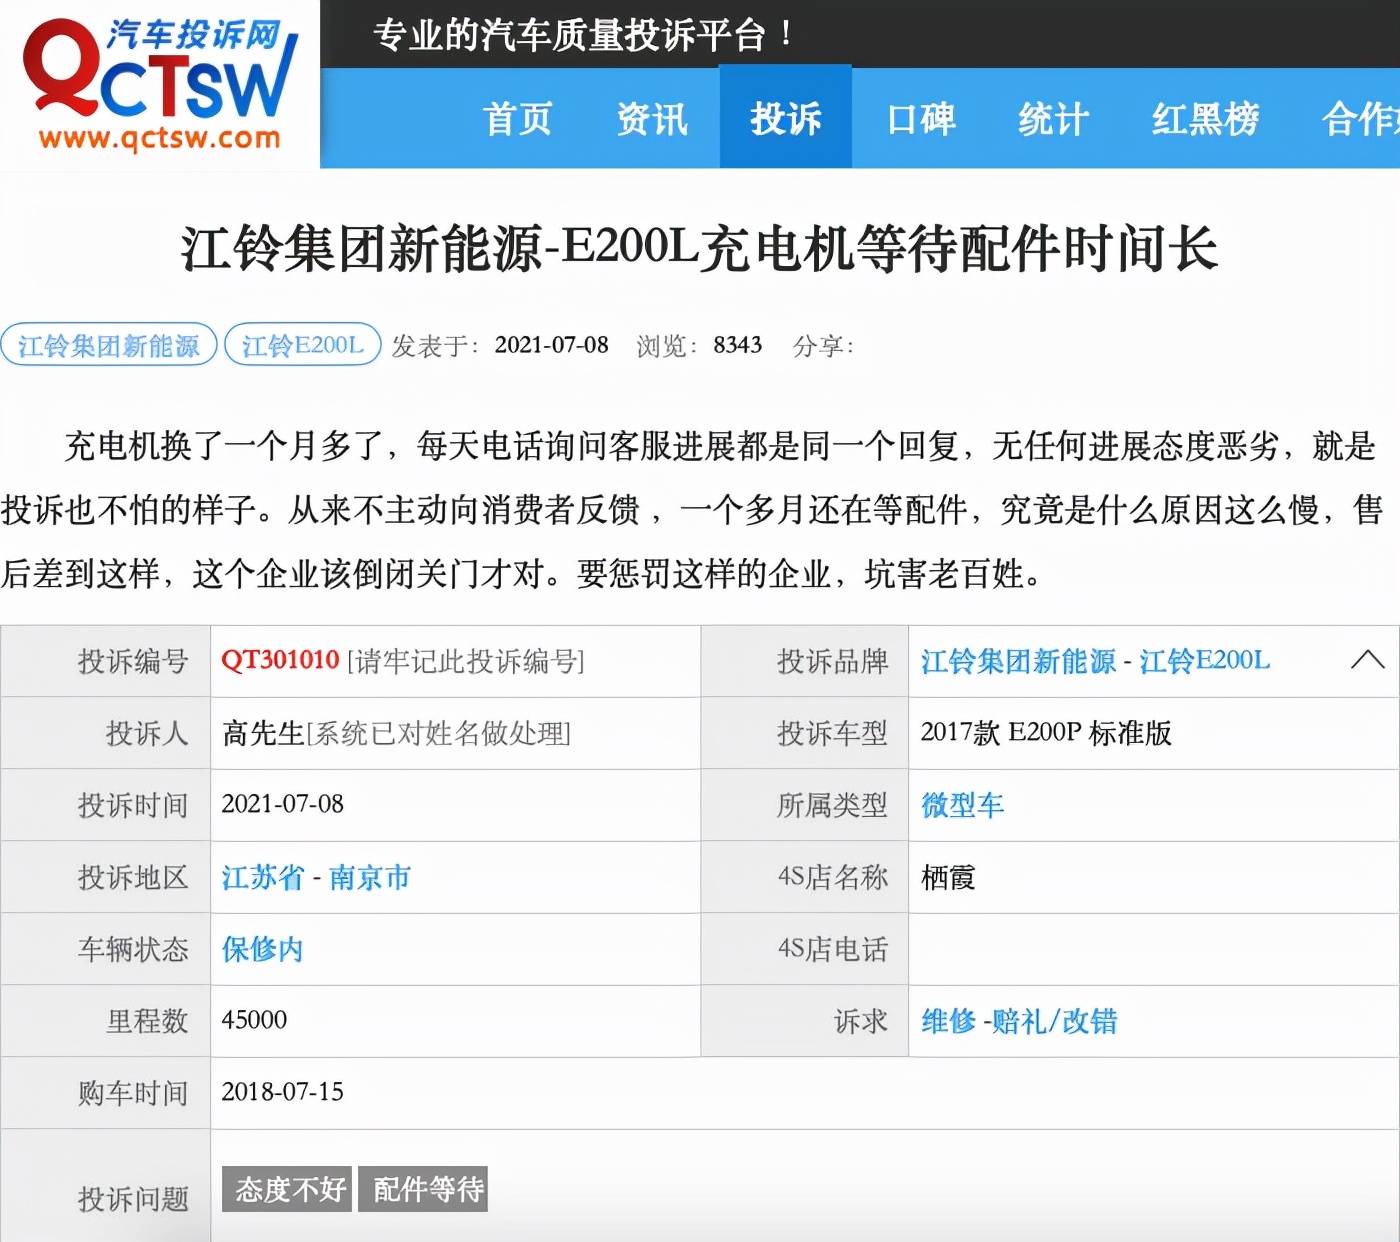Open the partially visible 合作 nav tab

pos(1359,119)
